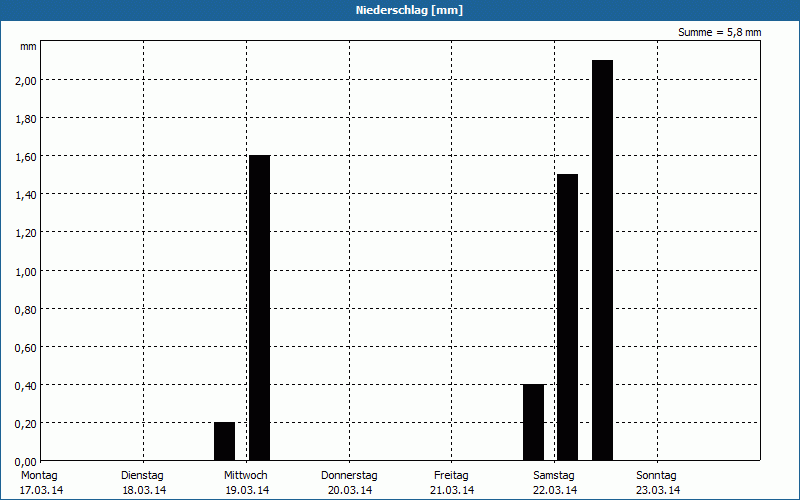
Task: Click the Mittwoch 19.03.14 axis label
Action: click(246, 483)
